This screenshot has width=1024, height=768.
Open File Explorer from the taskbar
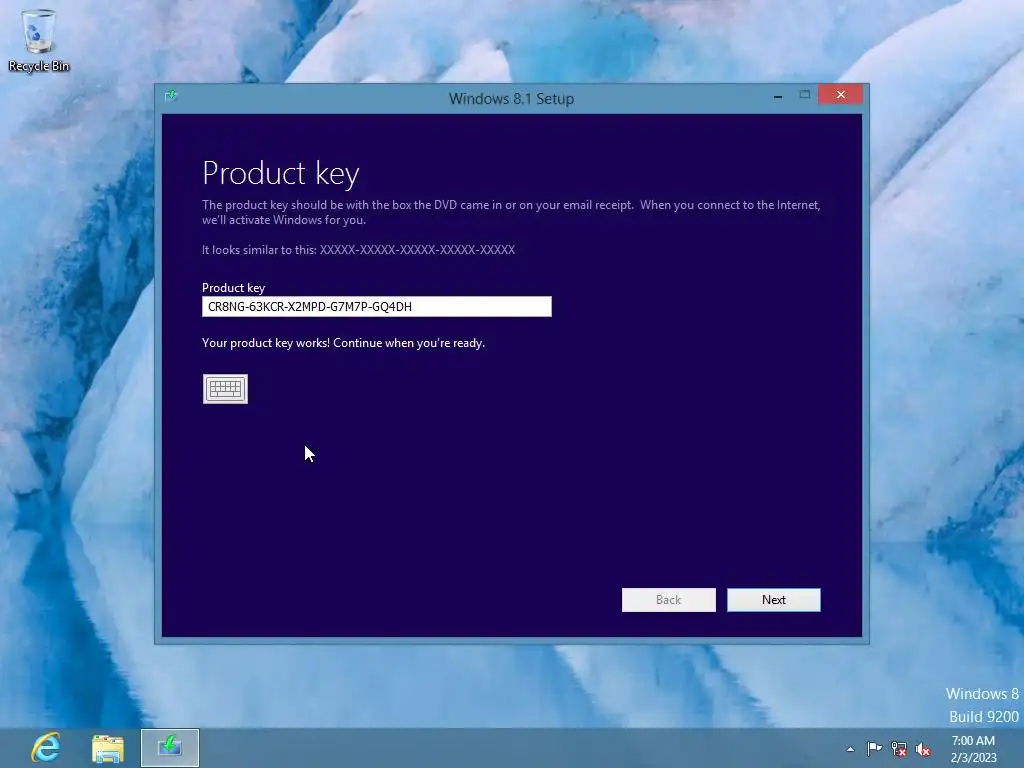pyautogui.click(x=108, y=748)
